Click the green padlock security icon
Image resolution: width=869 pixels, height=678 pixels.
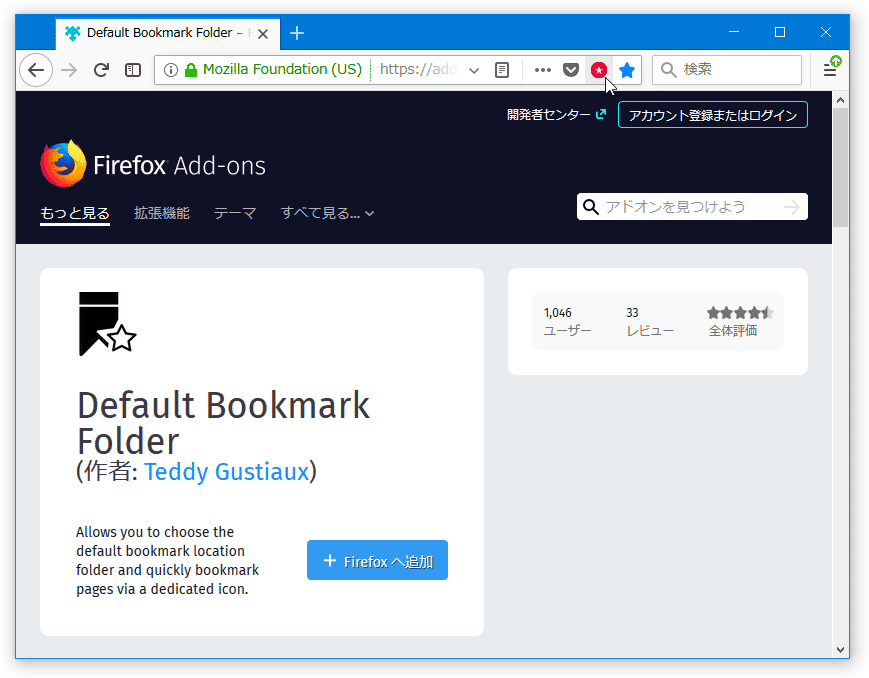(x=191, y=70)
